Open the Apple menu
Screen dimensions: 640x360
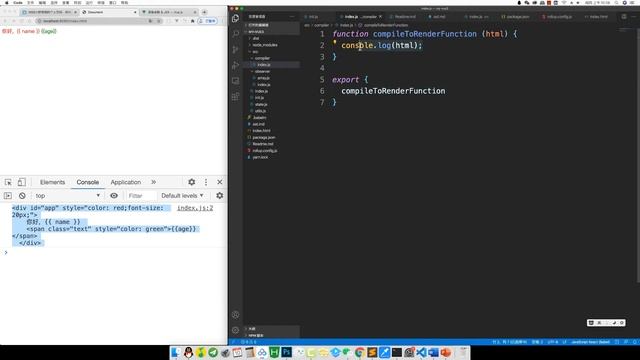pos(6,2)
